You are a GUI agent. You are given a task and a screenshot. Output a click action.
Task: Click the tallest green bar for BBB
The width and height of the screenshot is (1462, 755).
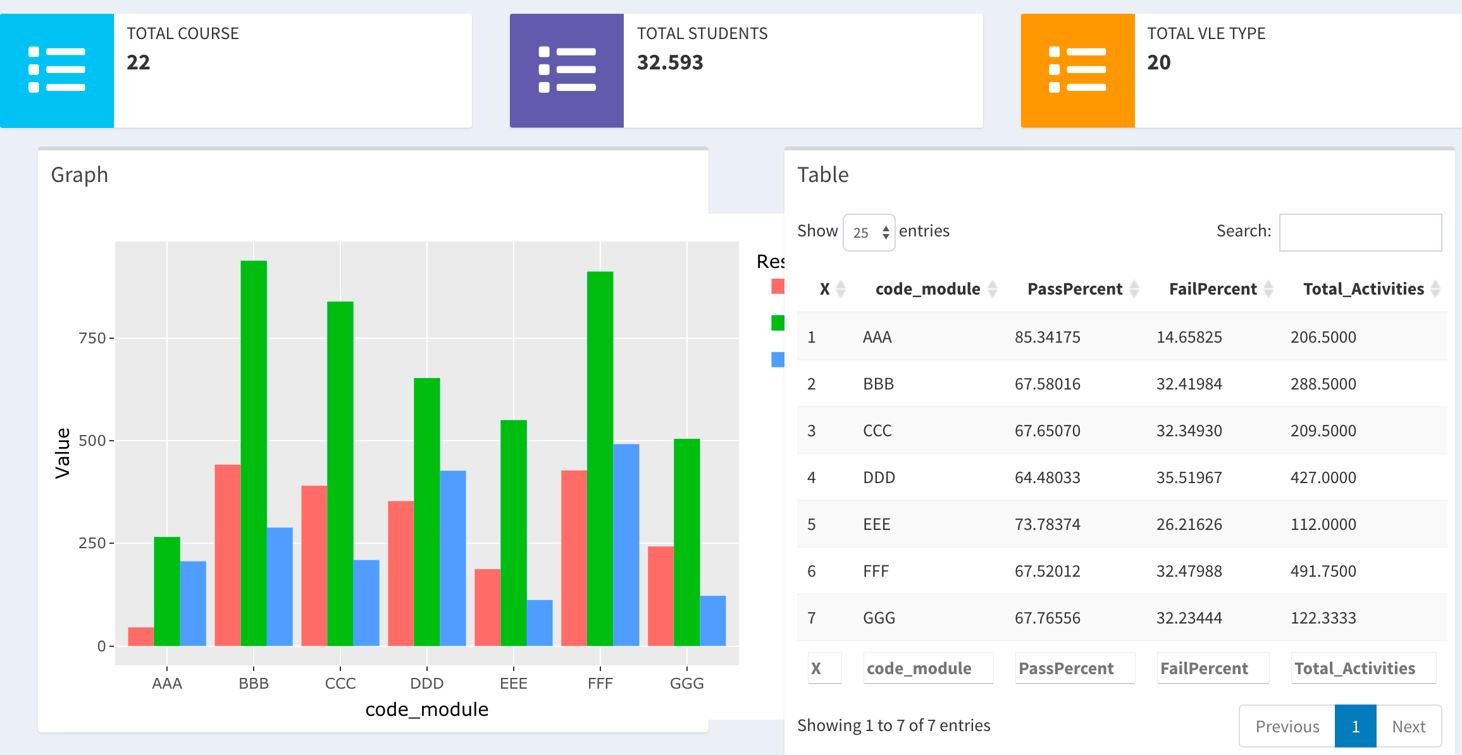click(x=254, y=452)
